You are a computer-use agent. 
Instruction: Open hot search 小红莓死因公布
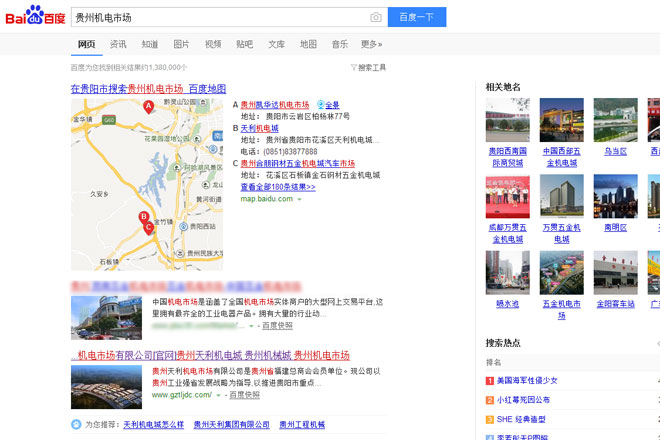(x=523, y=400)
